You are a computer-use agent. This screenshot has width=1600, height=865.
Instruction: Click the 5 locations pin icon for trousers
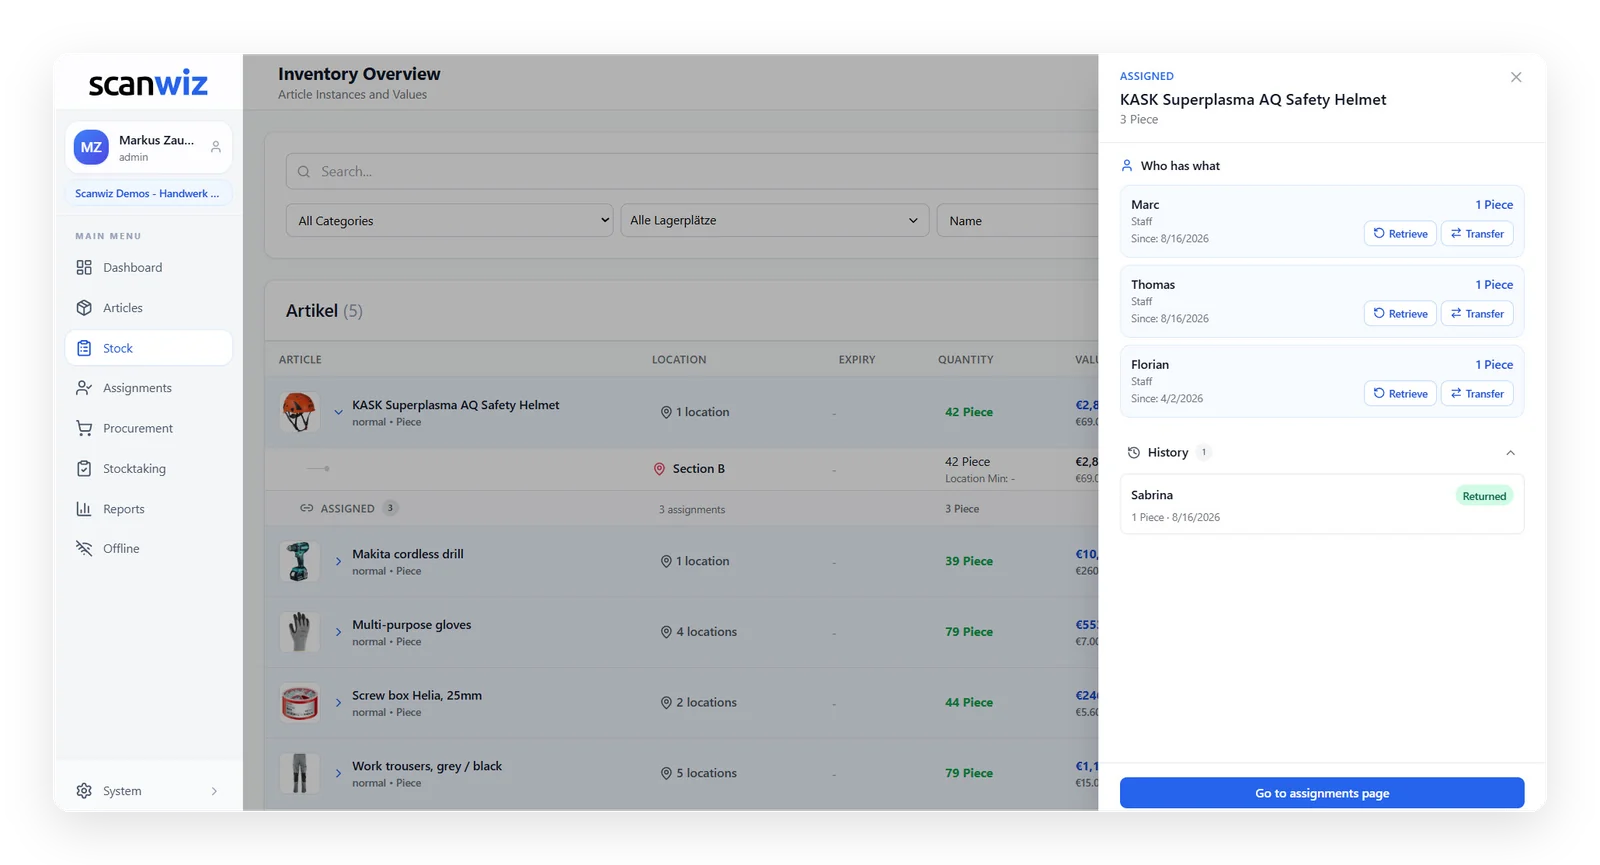[666, 773]
